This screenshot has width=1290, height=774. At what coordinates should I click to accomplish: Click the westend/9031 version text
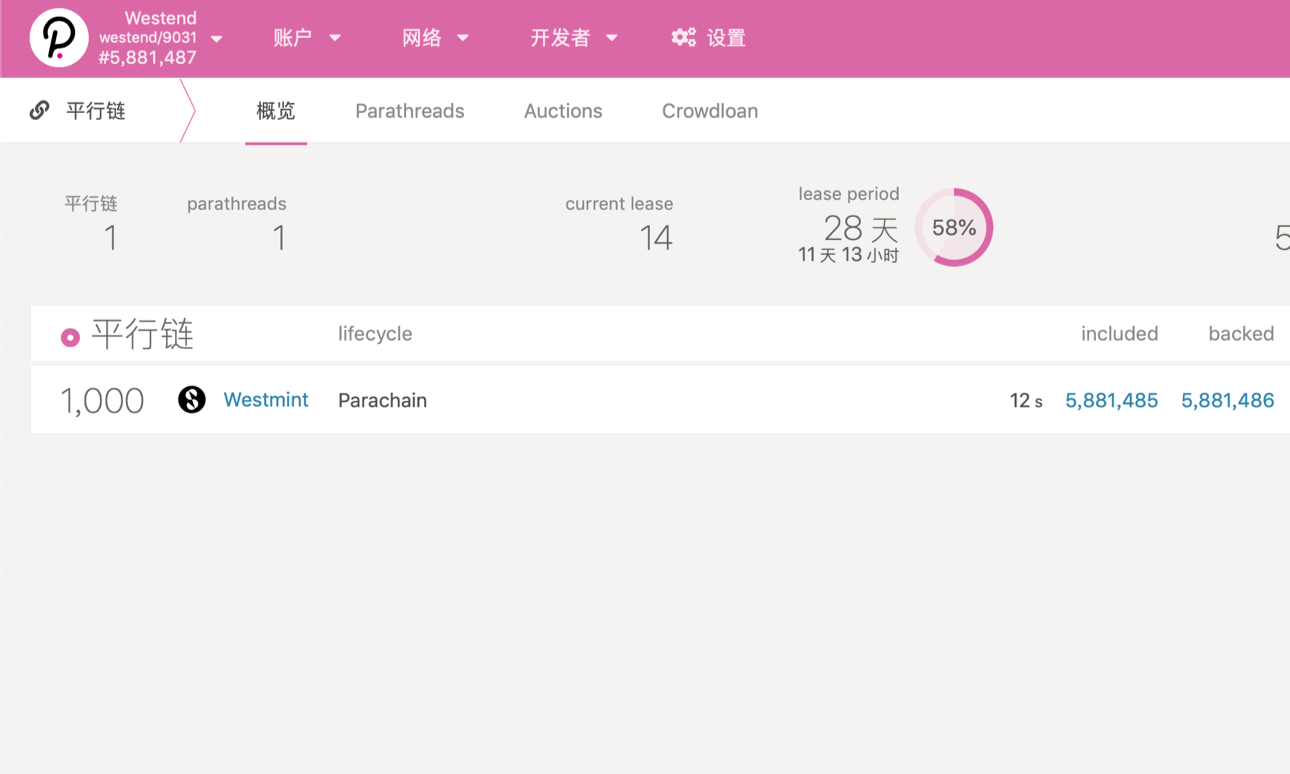[x=148, y=38]
